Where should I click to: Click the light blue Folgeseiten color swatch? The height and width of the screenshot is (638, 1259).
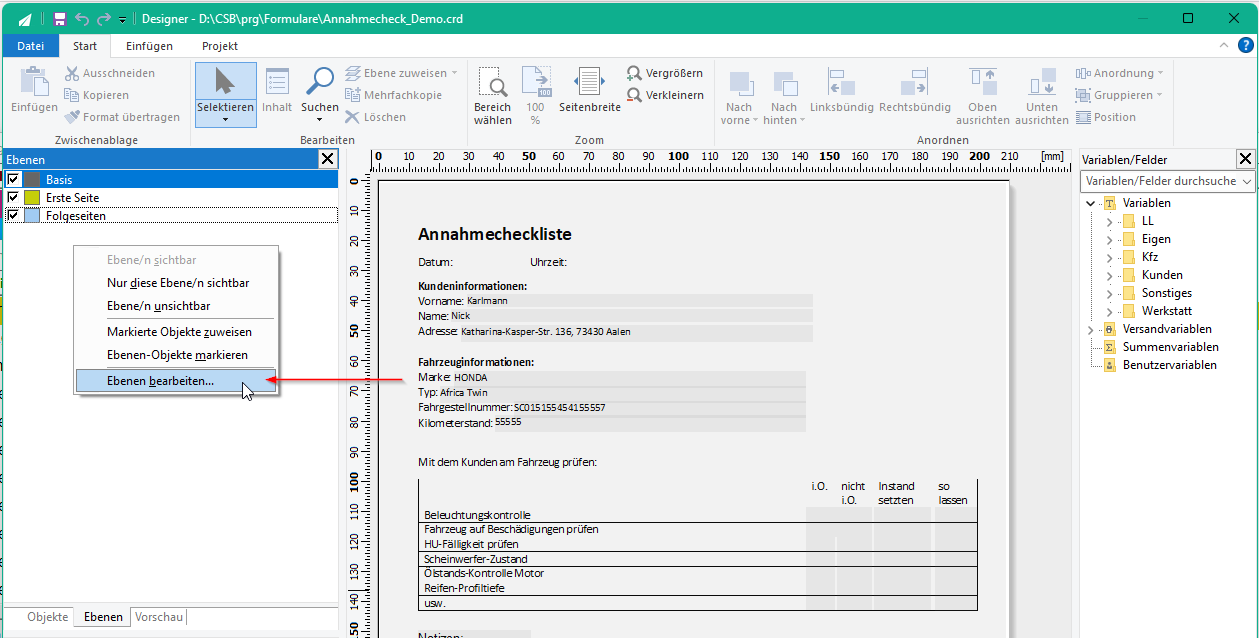point(32,216)
